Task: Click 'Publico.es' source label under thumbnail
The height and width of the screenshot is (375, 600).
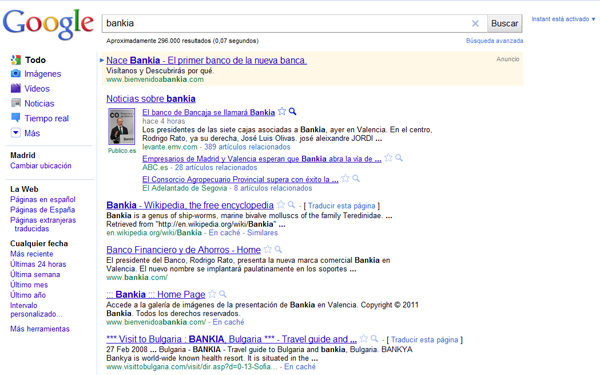Action: pos(122,151)
